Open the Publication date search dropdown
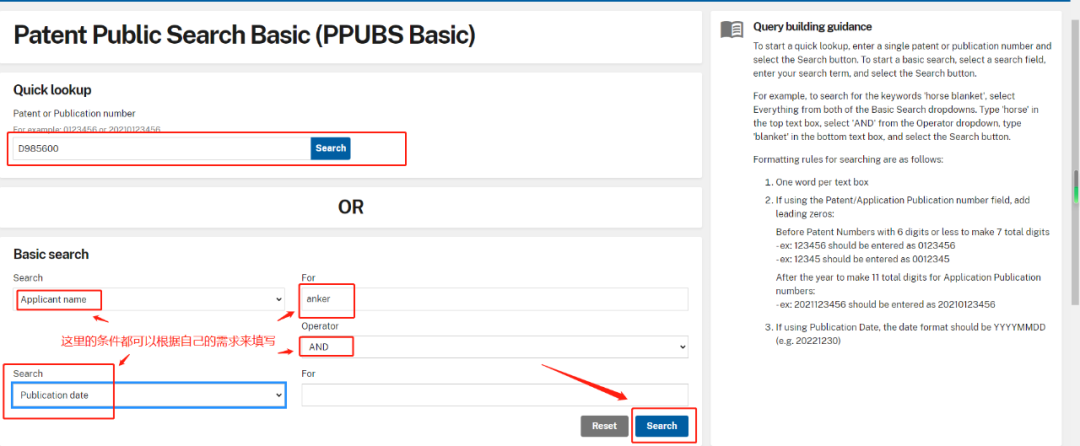 tap(149, 395)
